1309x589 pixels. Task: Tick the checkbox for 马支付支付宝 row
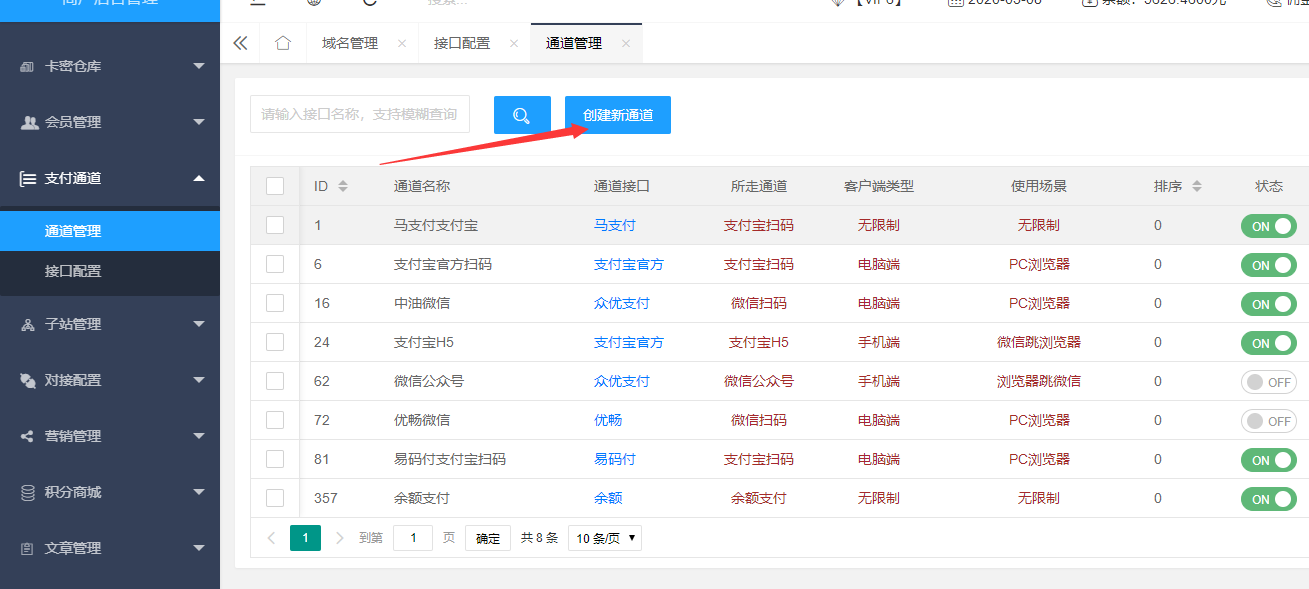pos(275,225)
